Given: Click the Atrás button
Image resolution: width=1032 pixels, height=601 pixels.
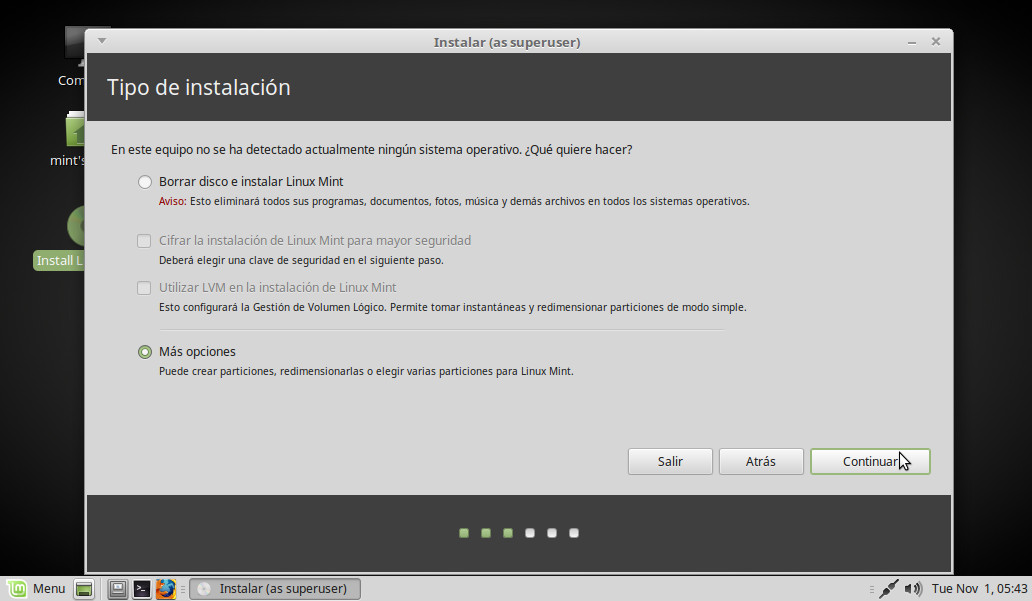Looking at the screenshot, I should 761,461.
